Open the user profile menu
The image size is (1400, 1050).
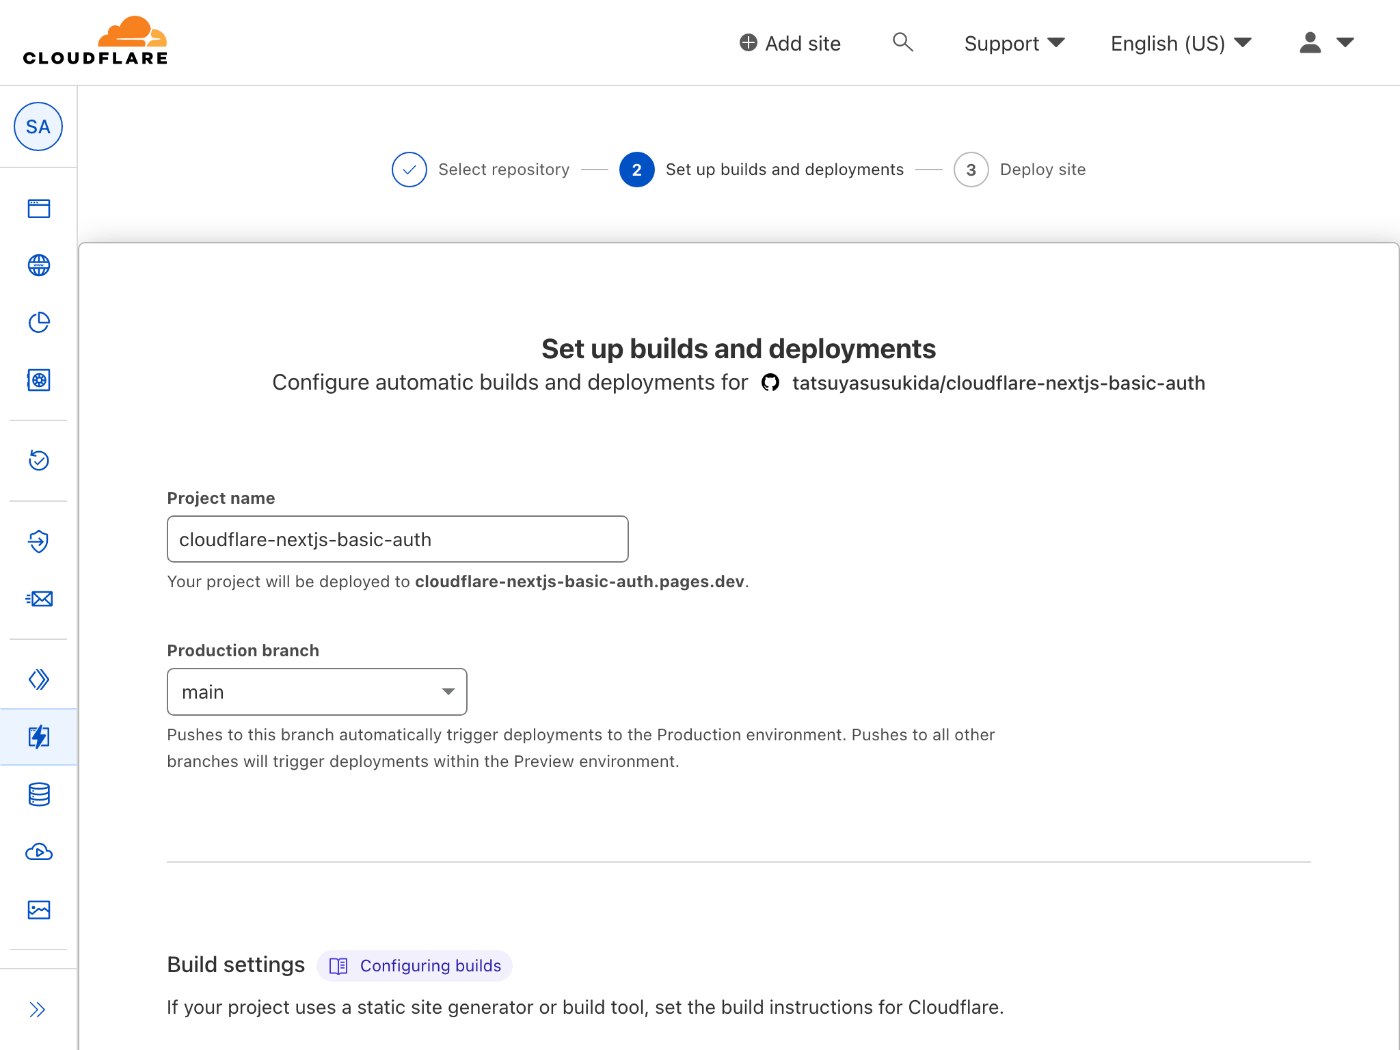(x=1326, y=42)
